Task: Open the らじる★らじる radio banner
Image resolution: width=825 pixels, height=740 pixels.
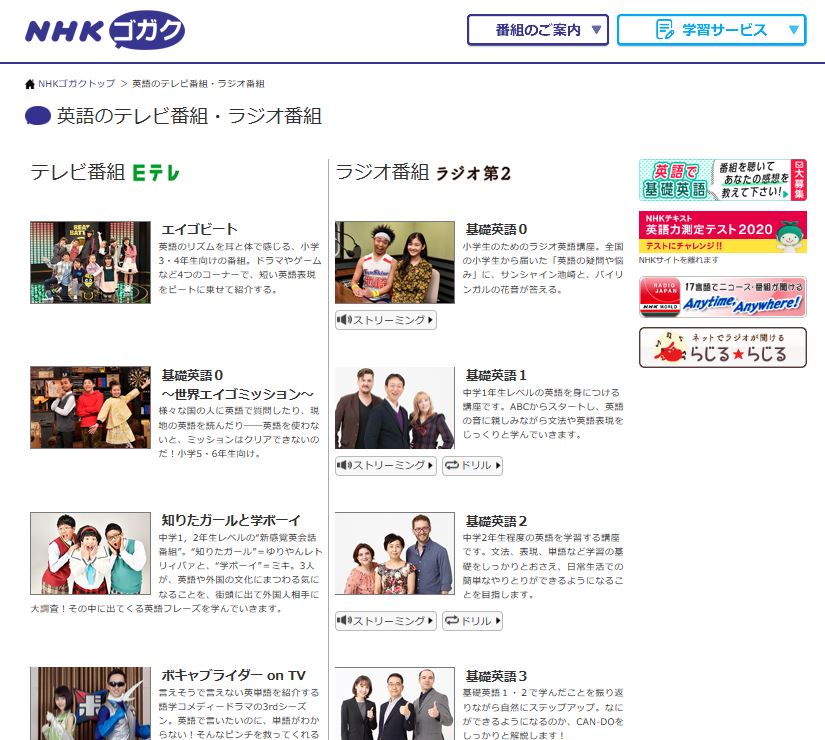Action: pos(722,348)
